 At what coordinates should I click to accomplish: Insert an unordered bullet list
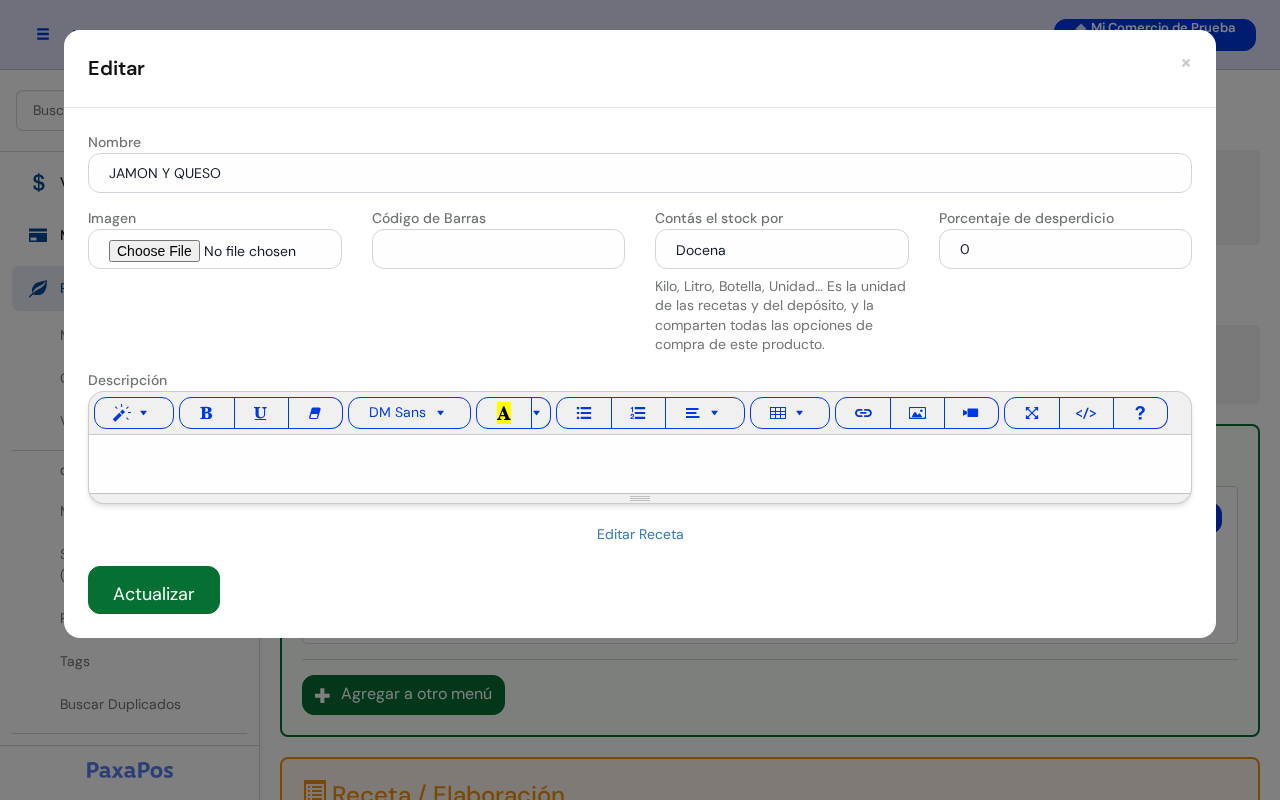point(584,413)
